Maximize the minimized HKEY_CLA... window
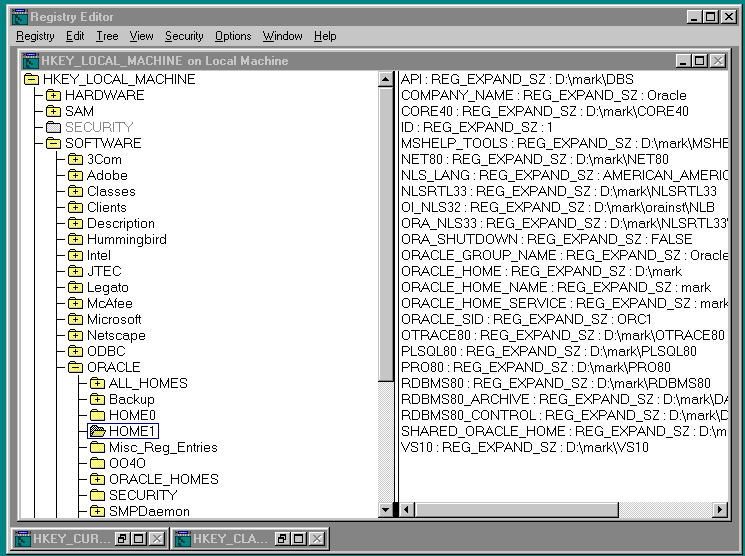The width and height of the screenshot is (745, 556). tap(299, 538)
